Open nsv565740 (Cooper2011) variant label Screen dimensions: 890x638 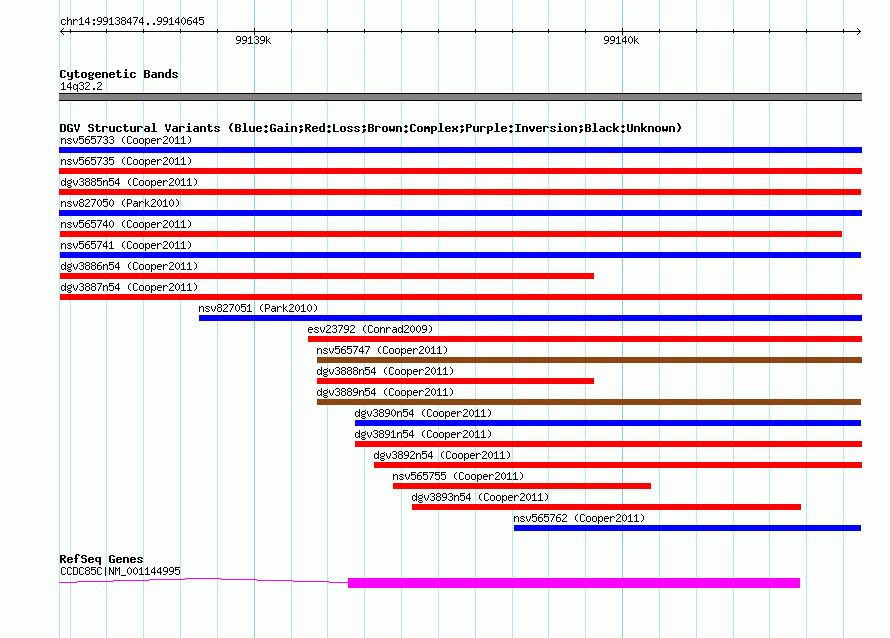[126, 224]
